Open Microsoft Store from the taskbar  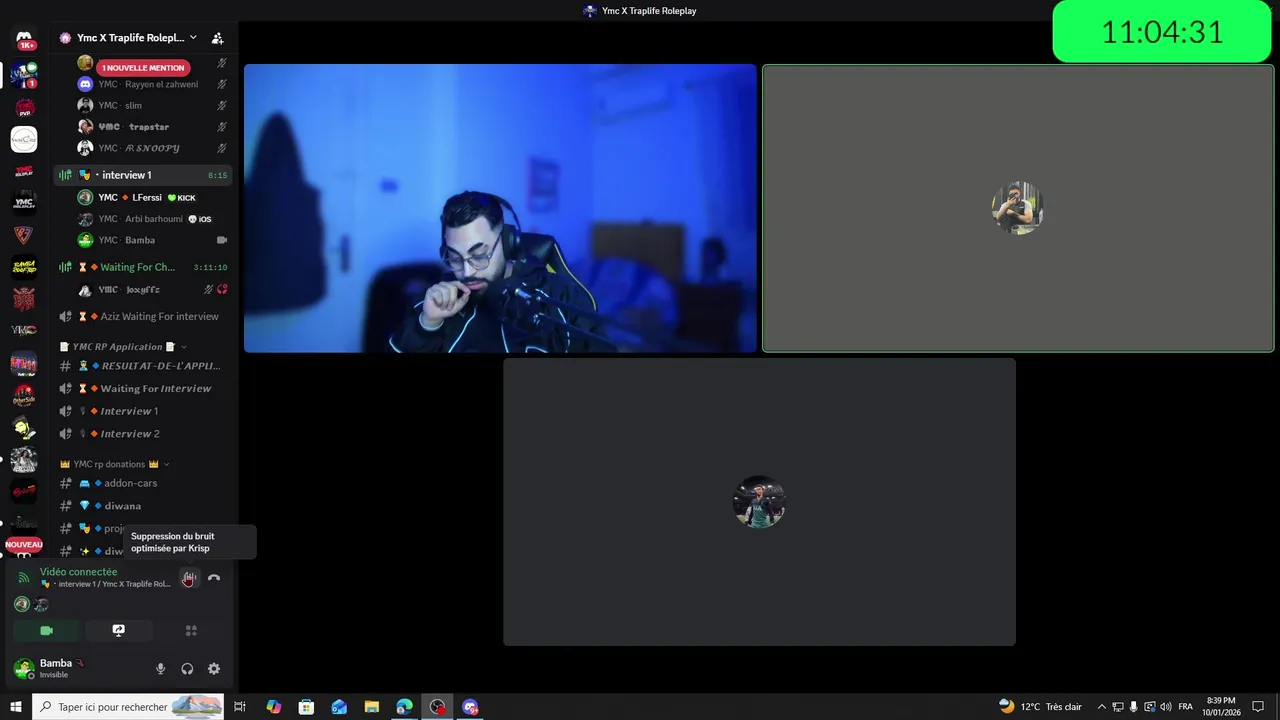(x=306, y=707)
